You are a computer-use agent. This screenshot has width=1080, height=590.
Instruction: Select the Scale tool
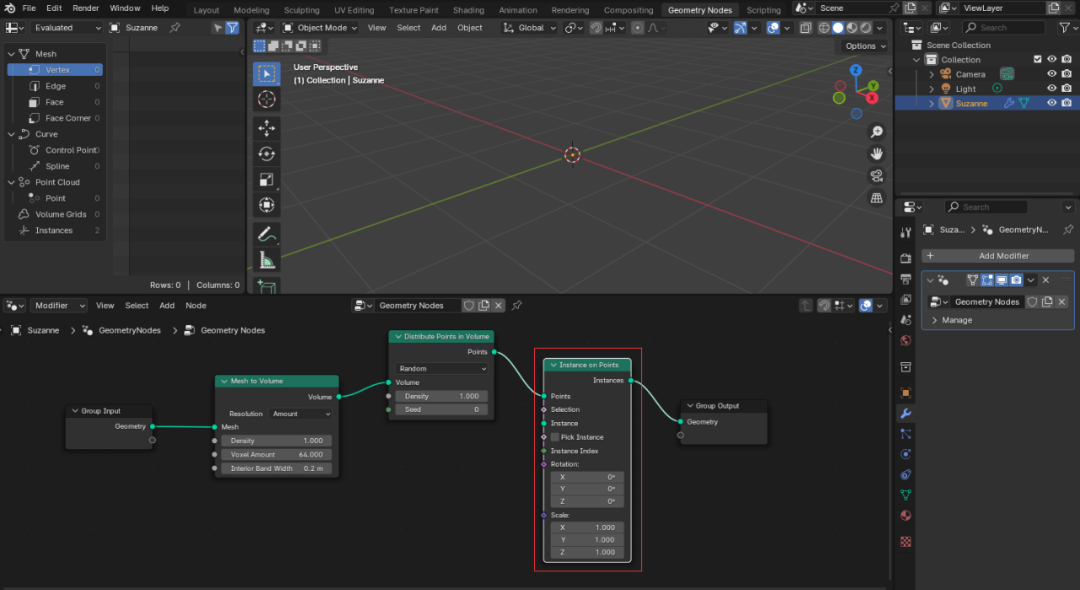[x=267, y=180]
